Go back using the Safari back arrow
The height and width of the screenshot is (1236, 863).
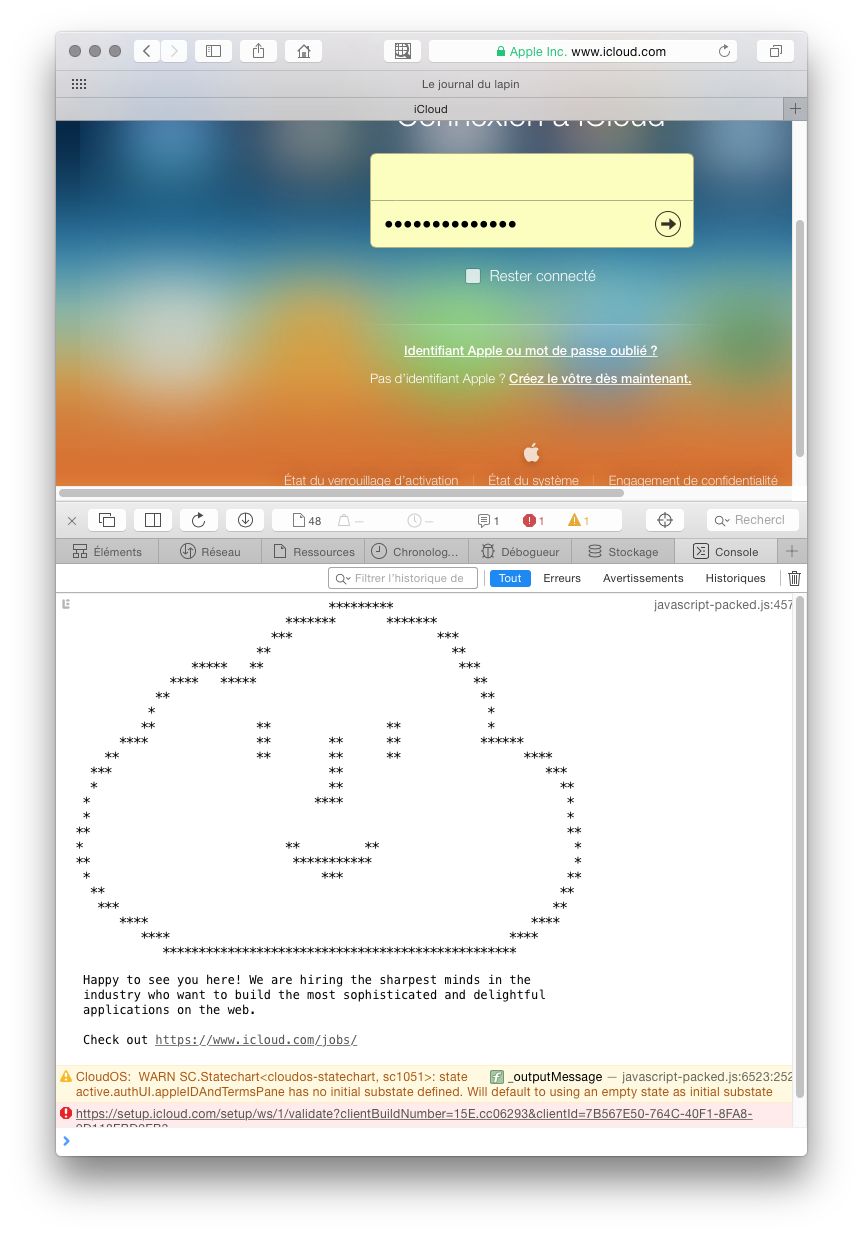pyautogui.click(x=147, y=51)
